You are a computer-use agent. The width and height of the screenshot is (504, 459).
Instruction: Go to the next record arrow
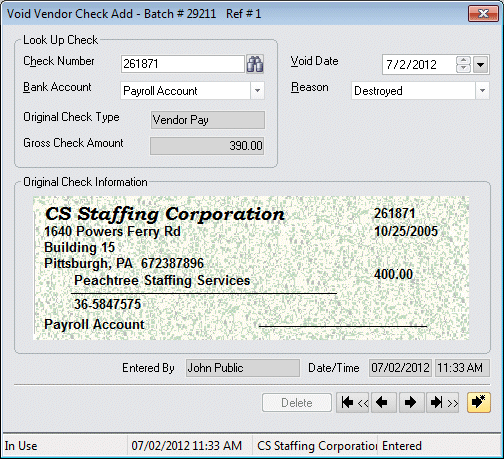point(412,403)
